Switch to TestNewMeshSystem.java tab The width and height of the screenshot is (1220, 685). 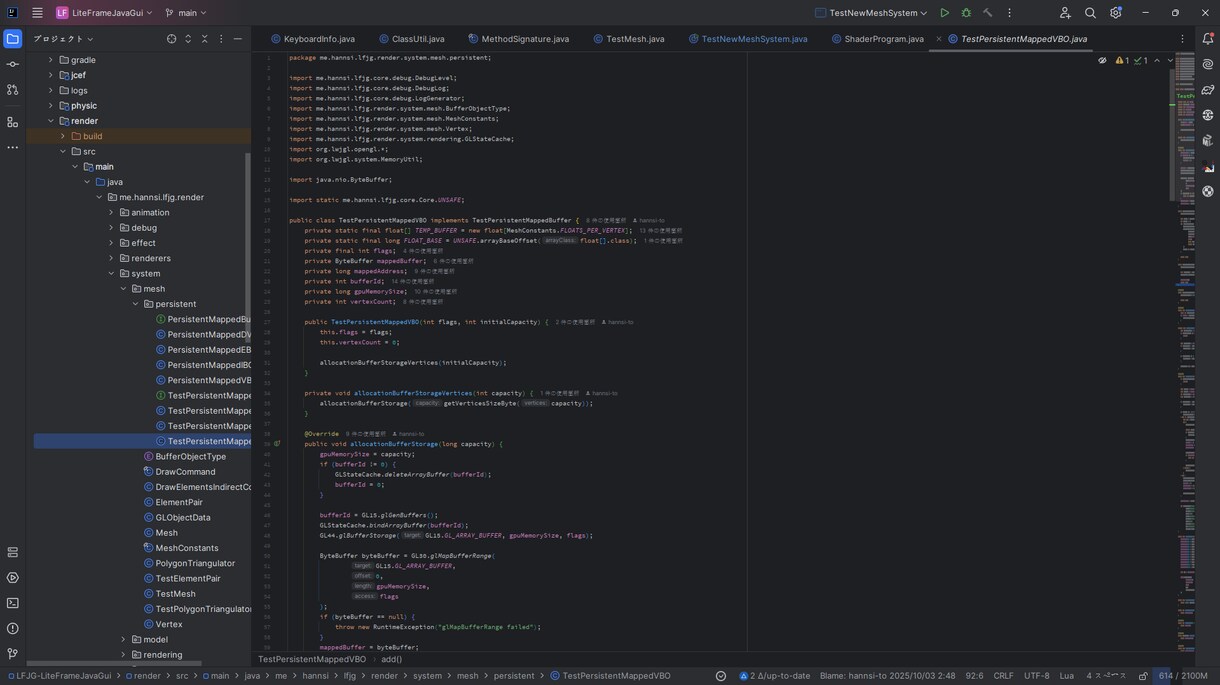pyautogui.click(x=747, y=39)
